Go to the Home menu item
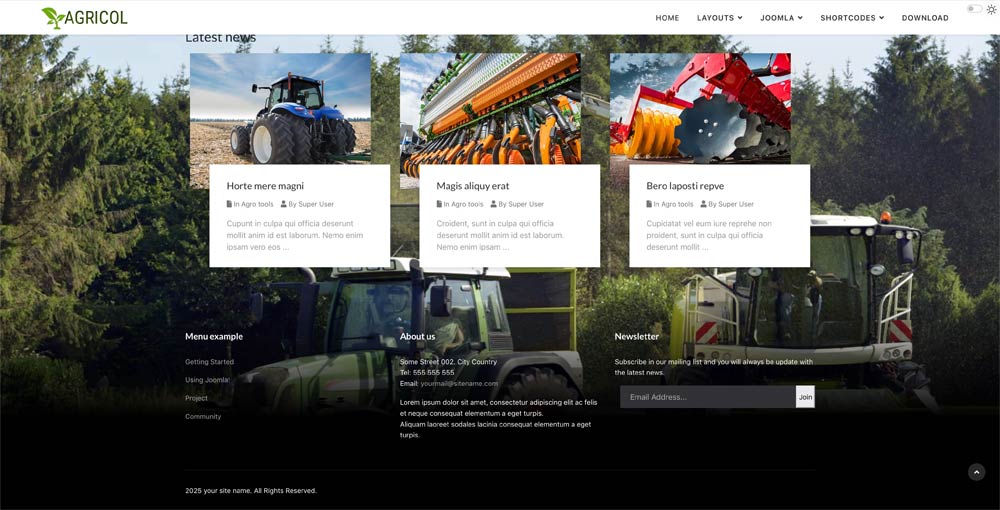 (x=667, y=18)
